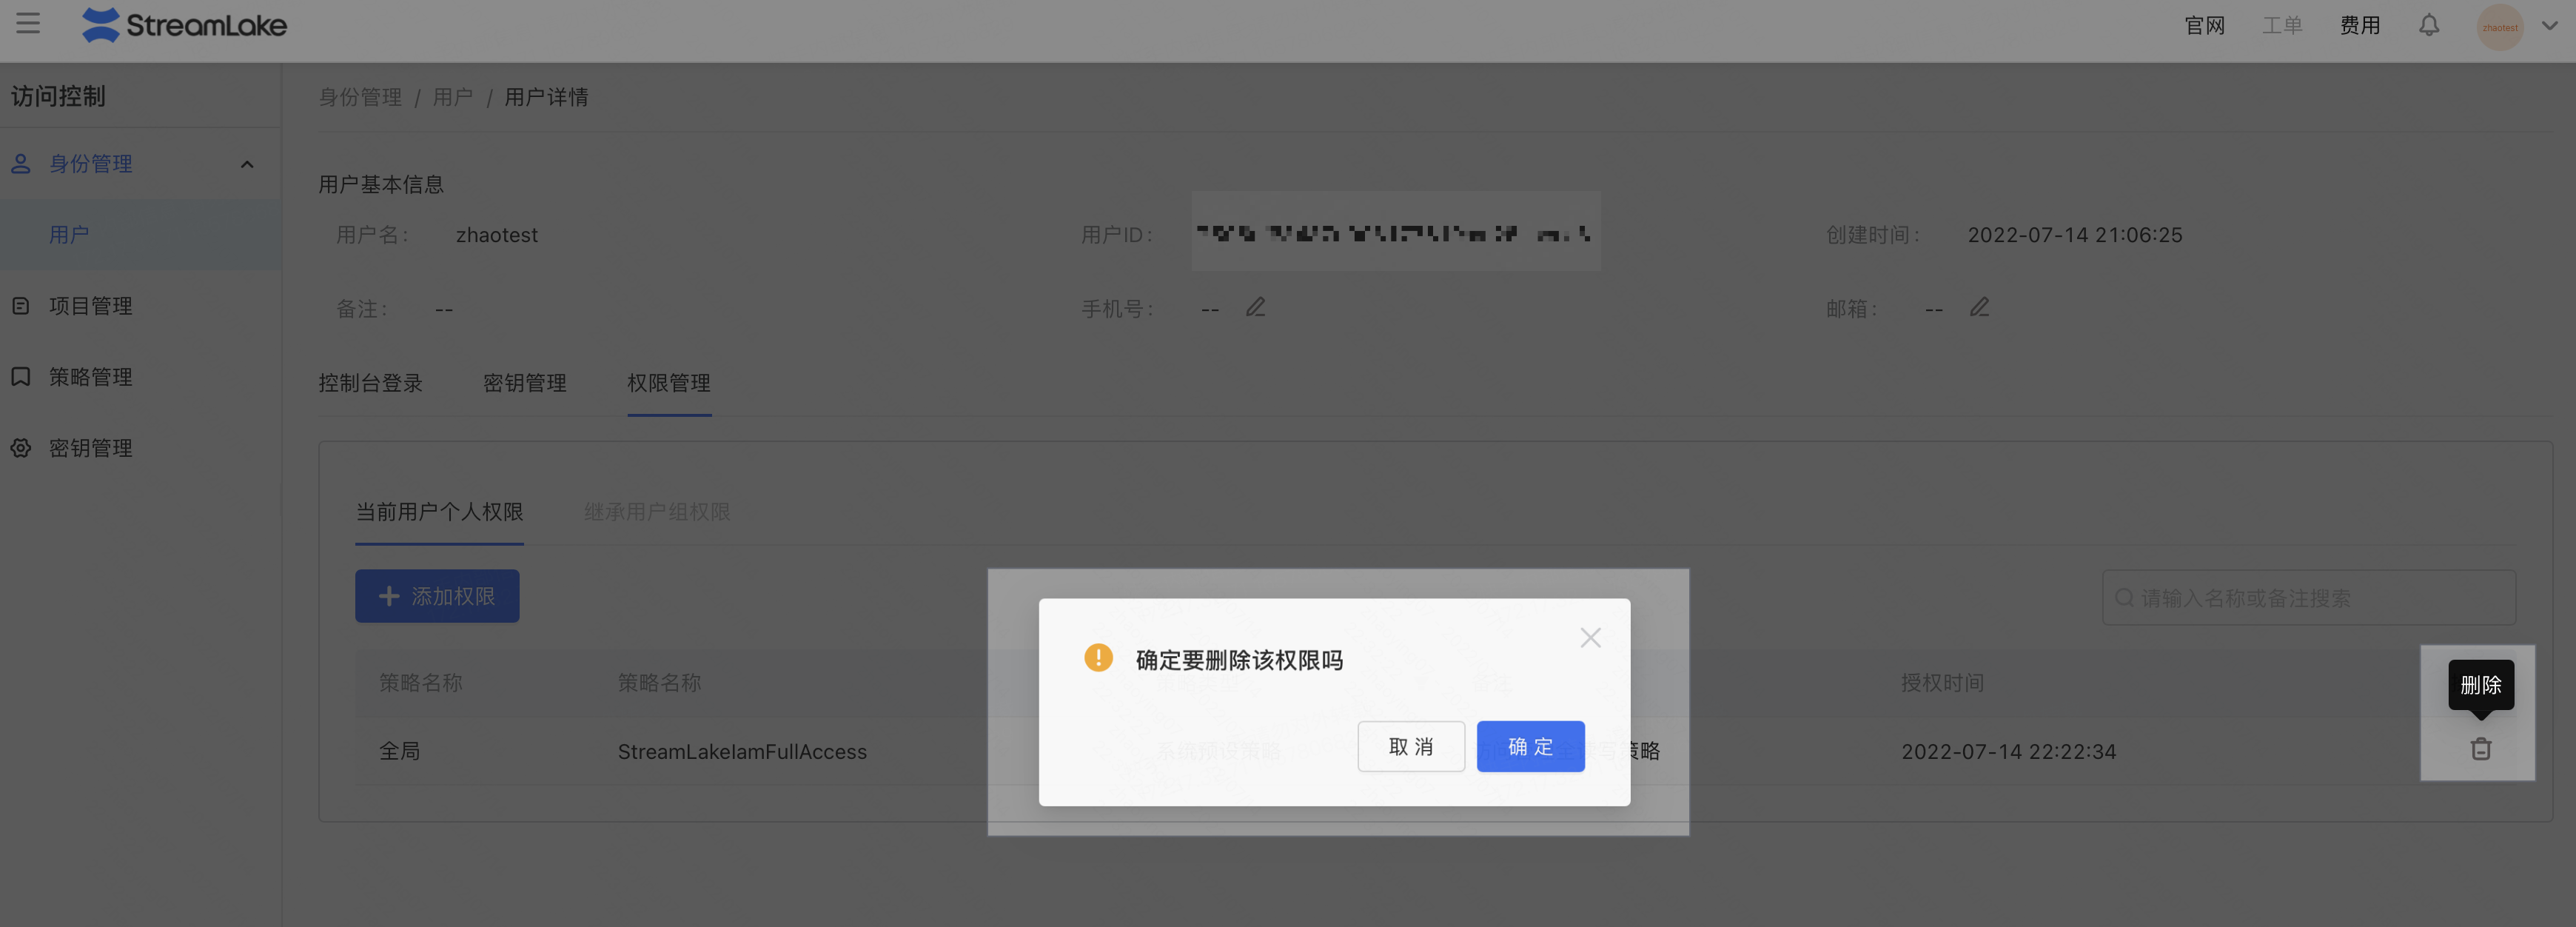Click the 全局 cell in the table

pos(400,751)
